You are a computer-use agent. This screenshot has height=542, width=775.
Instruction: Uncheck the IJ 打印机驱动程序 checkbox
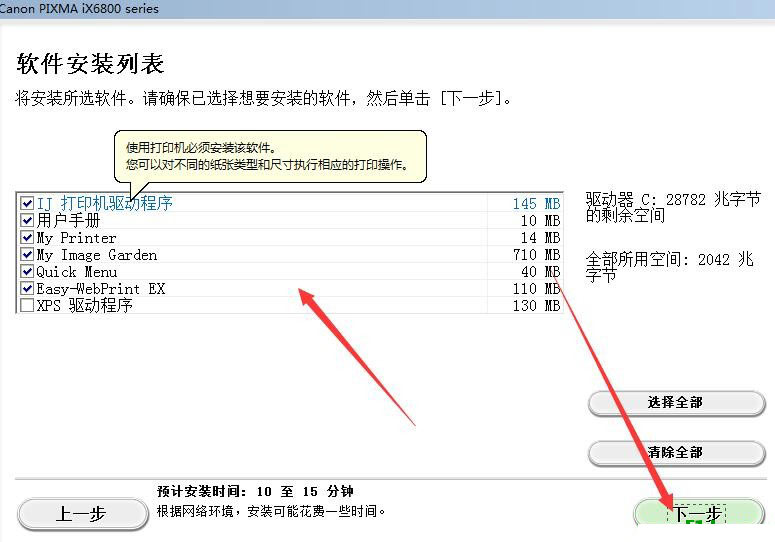click(27, 203)
